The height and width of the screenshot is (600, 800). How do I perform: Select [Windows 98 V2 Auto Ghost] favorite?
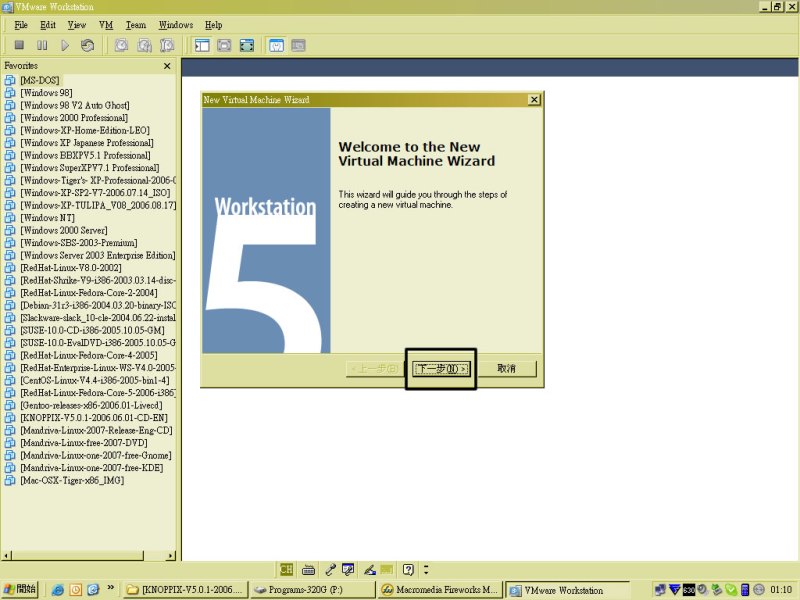(75, 105)
